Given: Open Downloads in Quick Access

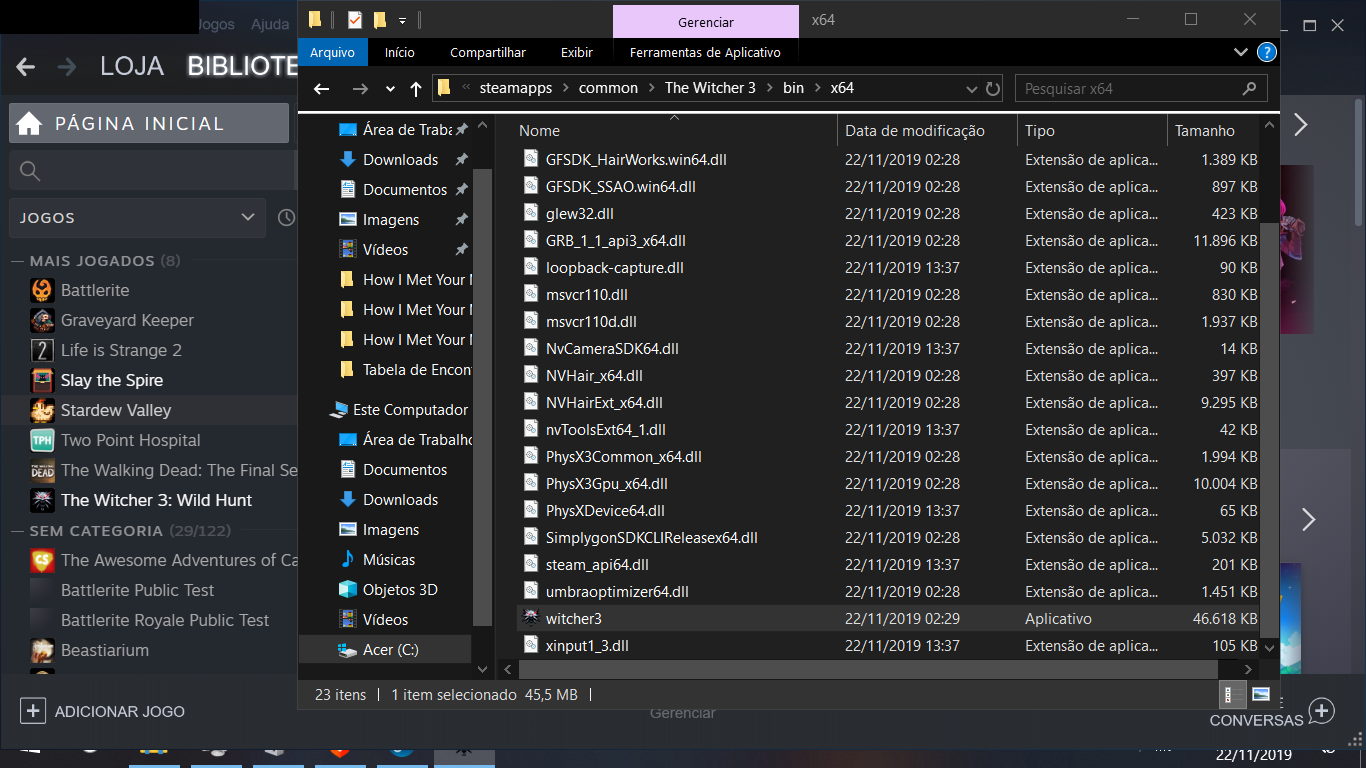Looking at the screenshot, I should point(400,160).
